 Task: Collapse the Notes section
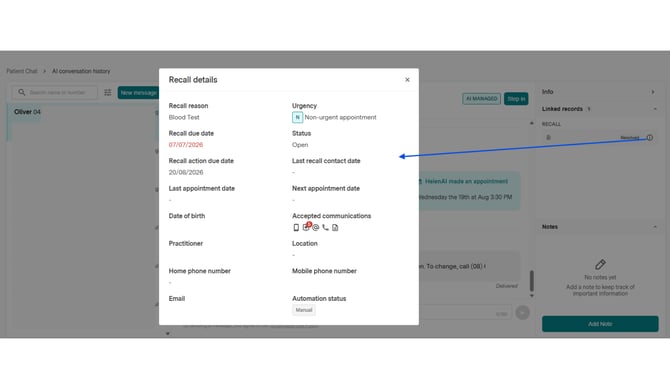(655, 227)
